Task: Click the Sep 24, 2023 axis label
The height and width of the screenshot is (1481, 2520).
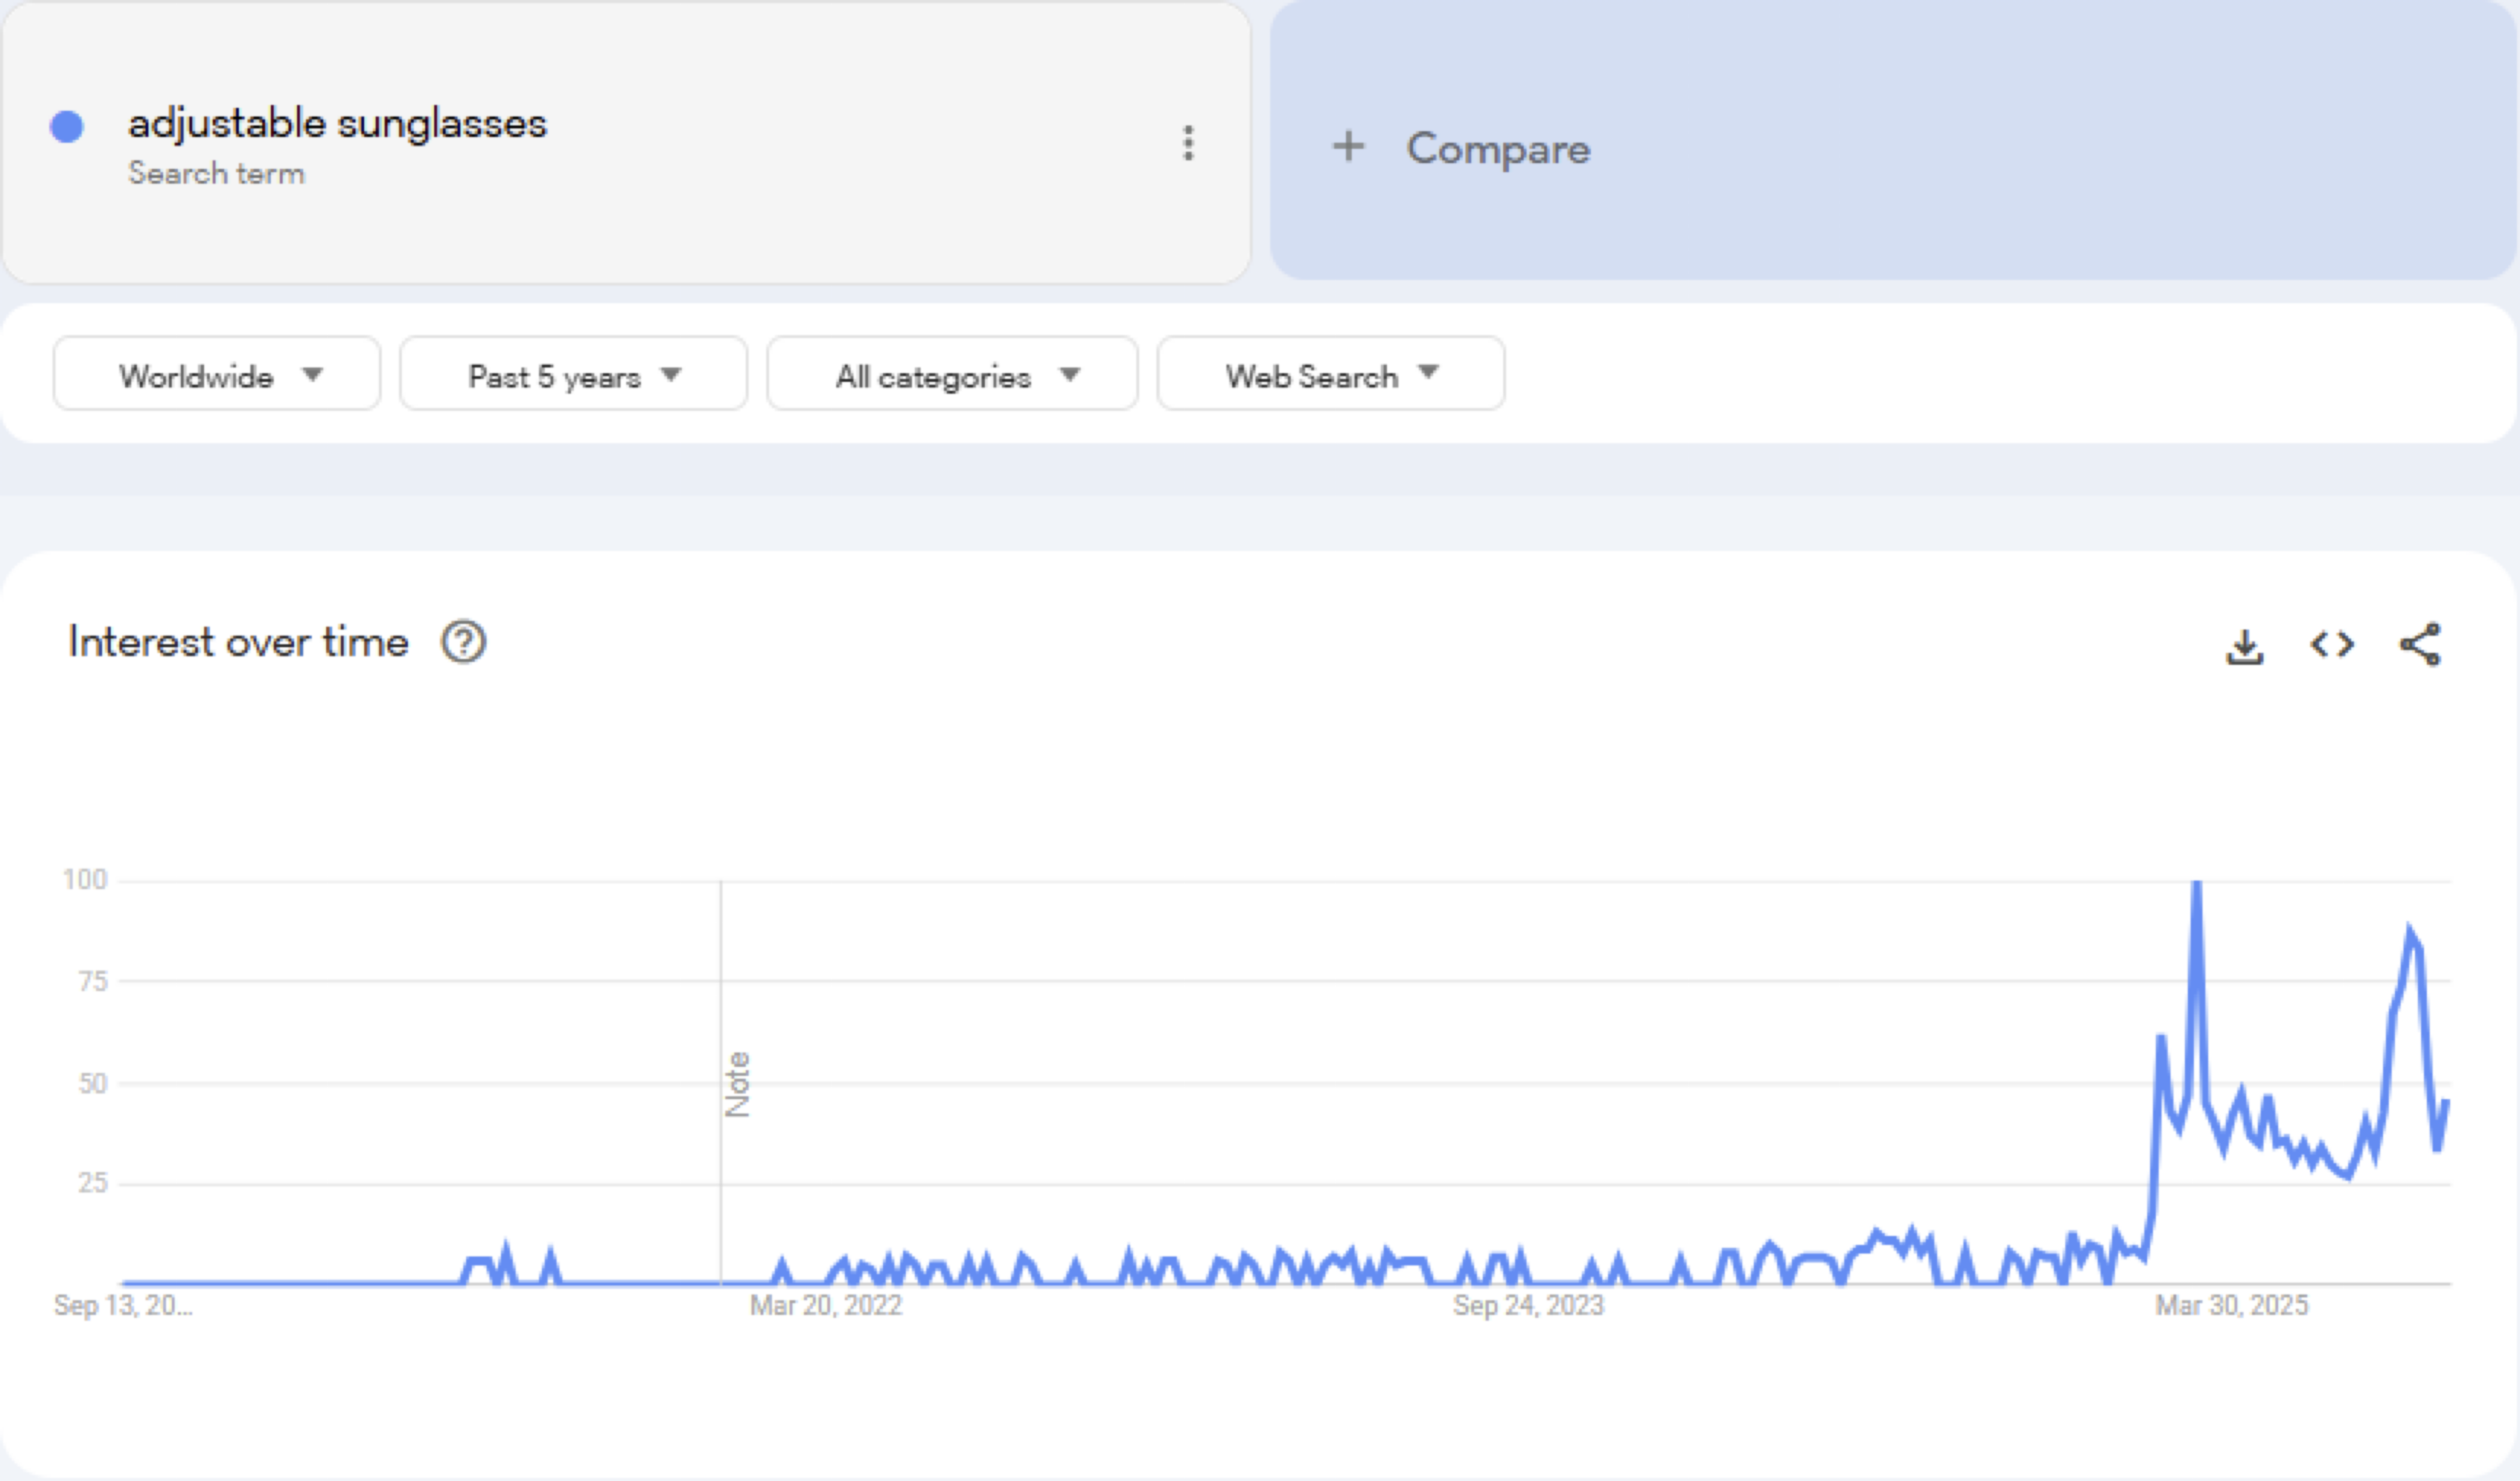Action: (1528, 1305)
